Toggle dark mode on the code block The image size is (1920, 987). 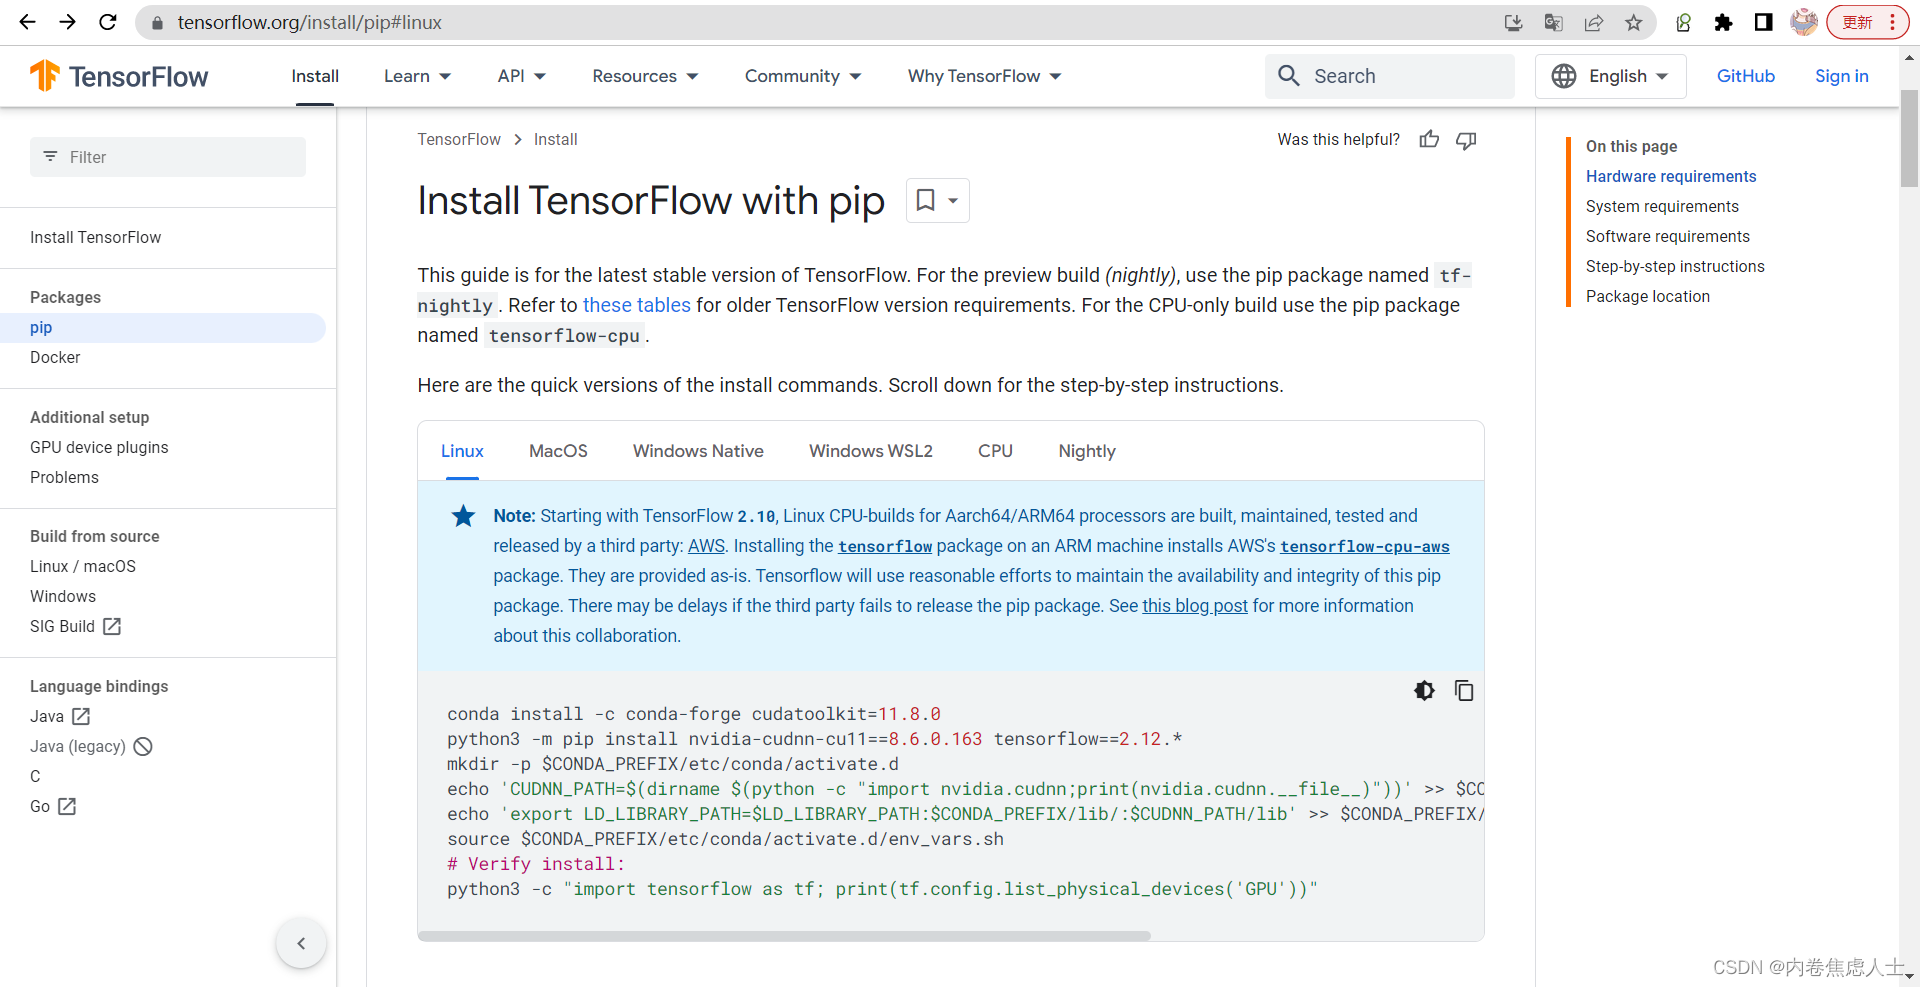1424,690
